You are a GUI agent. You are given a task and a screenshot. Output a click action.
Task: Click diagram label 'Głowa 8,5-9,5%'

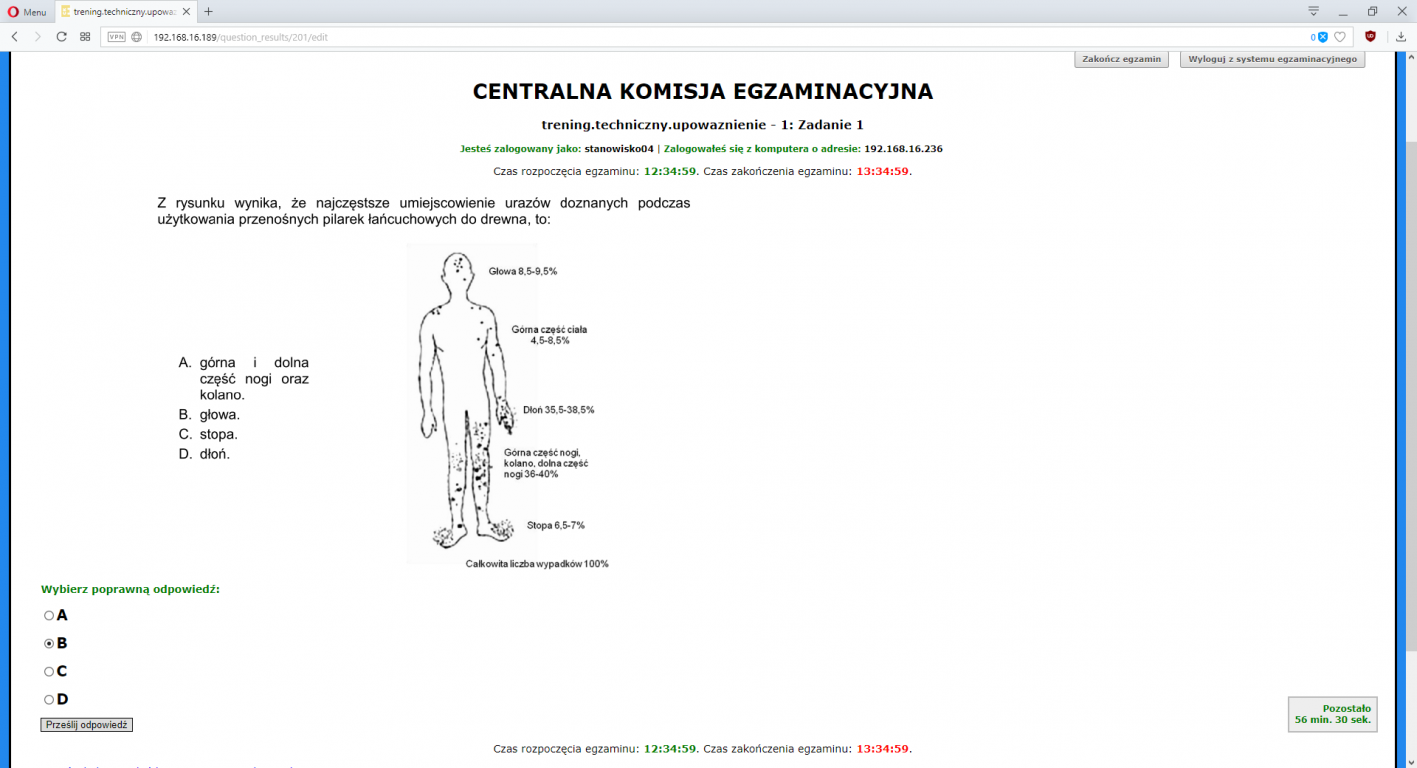(x=523, y=271)
